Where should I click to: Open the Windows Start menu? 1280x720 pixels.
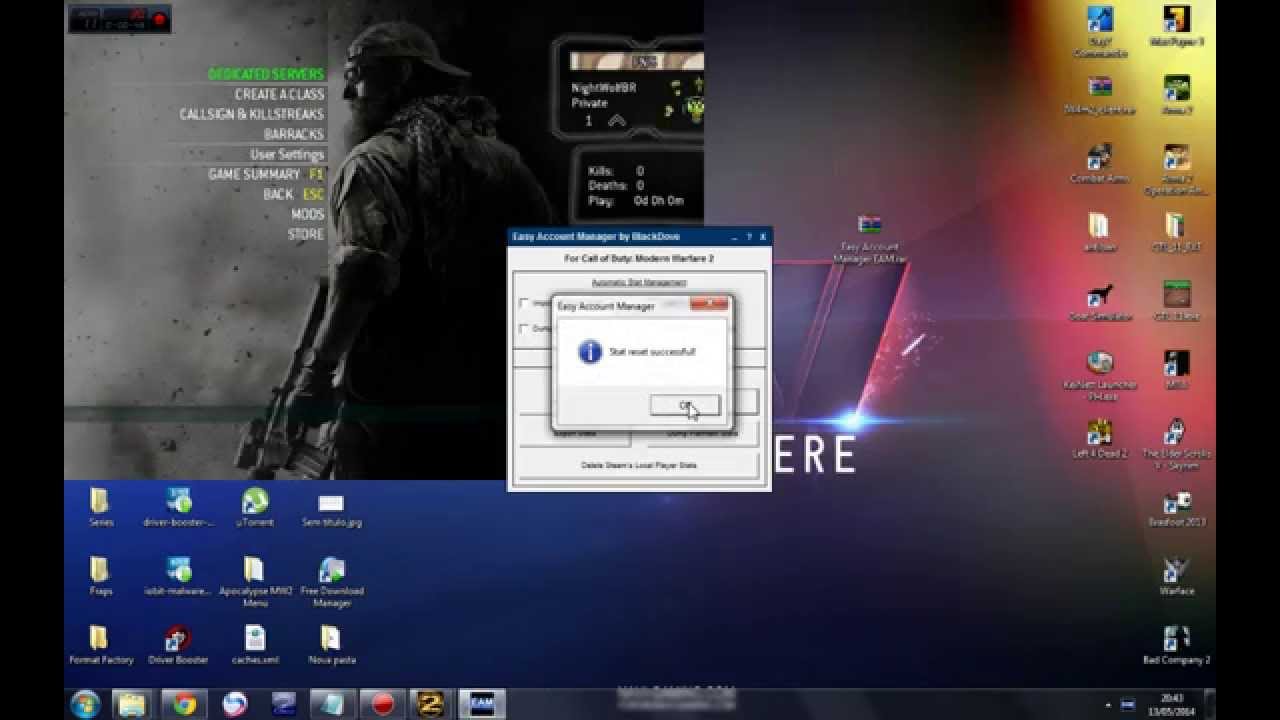(85, 703)
